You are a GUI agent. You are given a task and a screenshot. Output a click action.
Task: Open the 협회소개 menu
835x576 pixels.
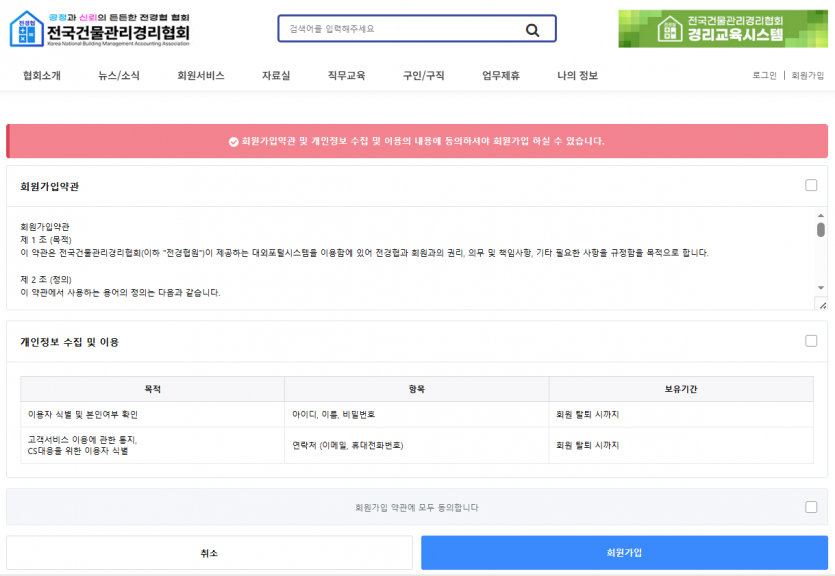pyautogui.click(x=42, y=76)
